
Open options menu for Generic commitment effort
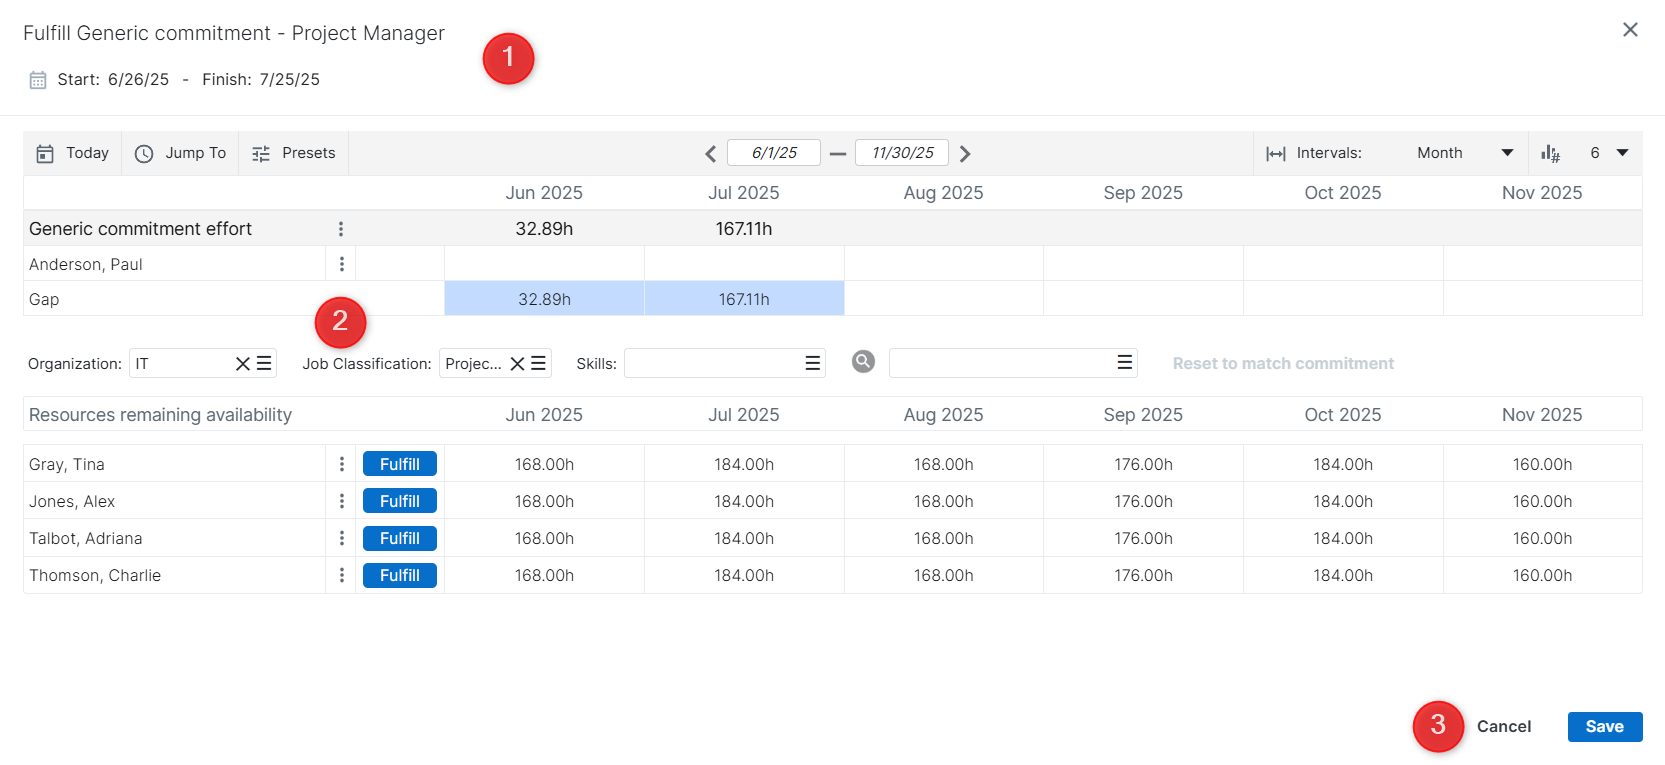[341, 229]
